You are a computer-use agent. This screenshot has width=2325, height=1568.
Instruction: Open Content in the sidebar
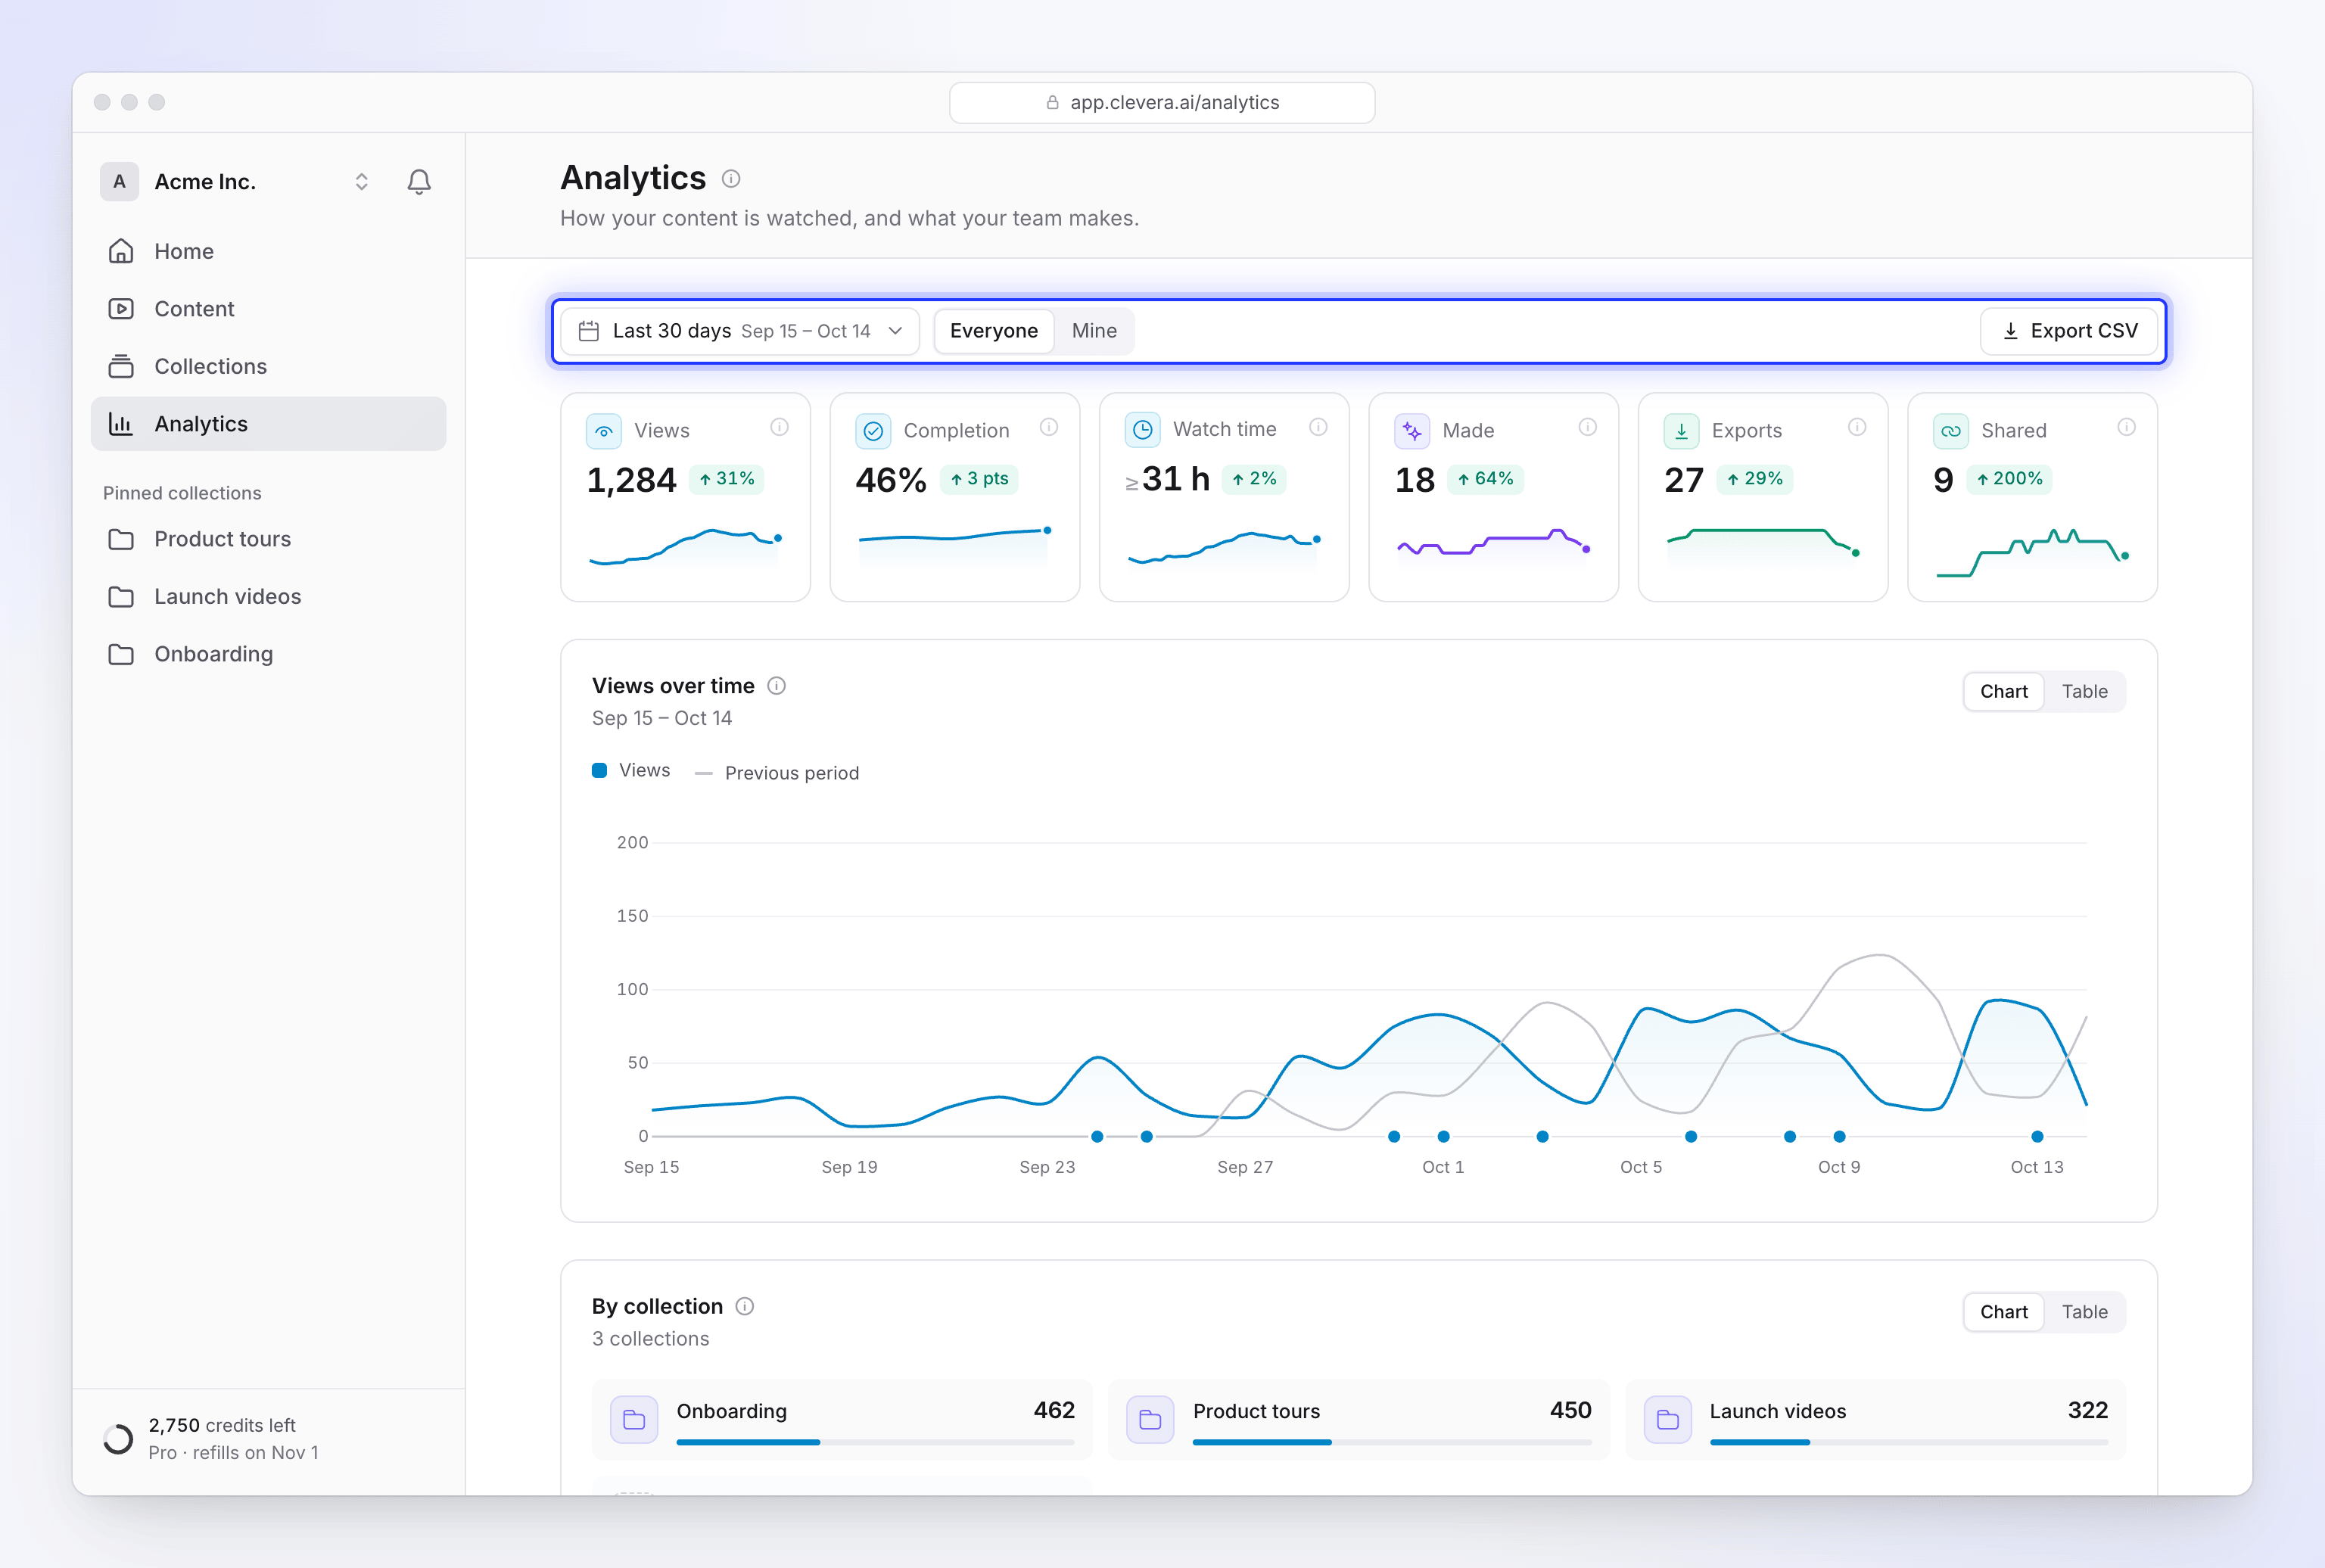268,309
